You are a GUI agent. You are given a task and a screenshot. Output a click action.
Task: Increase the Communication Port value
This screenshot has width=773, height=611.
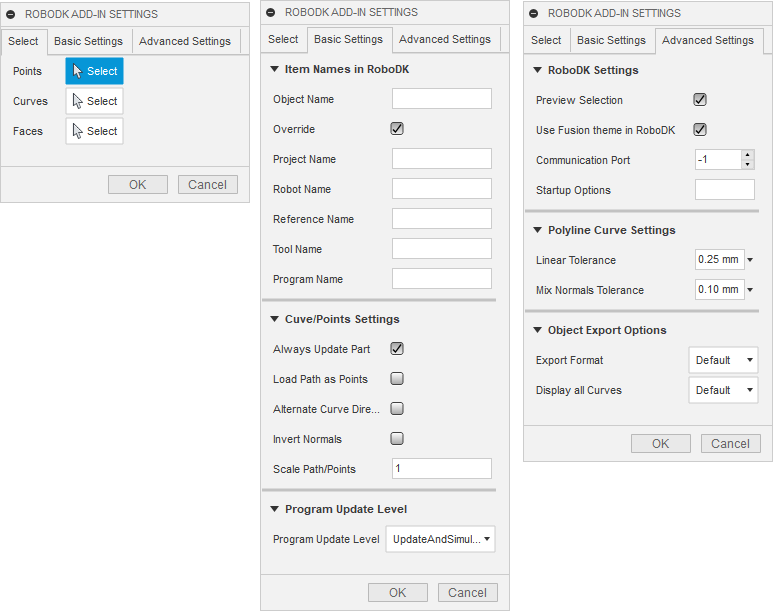tap(747, 155)
